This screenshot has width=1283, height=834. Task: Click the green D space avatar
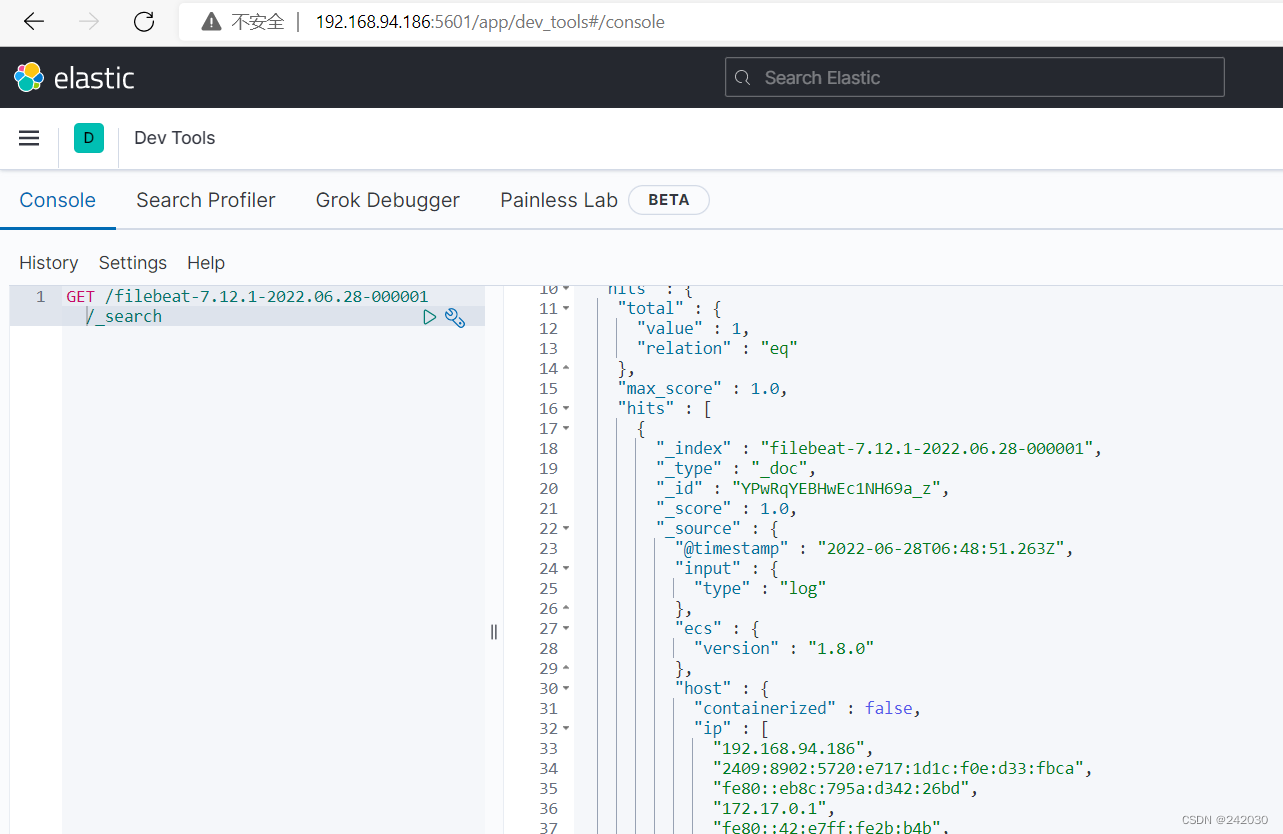tap(89, 138)
